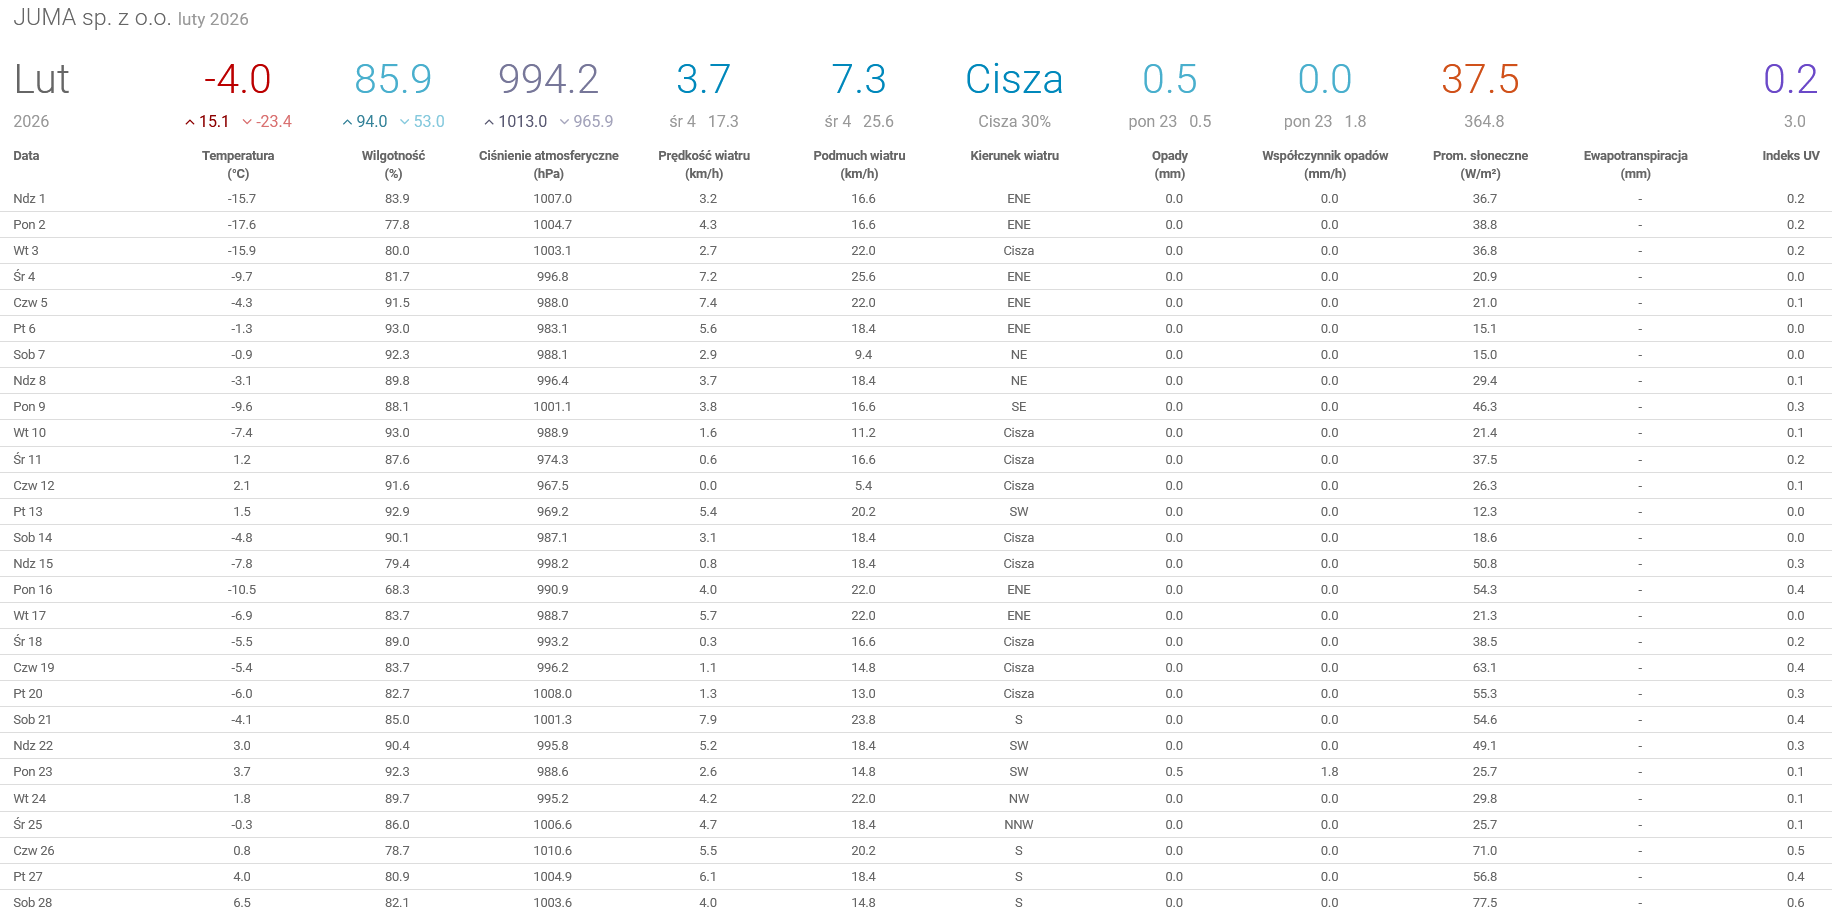Click the up arrow beside max humidity 94.0
The image size is (1832, 921).
click(x=347, y=122)
